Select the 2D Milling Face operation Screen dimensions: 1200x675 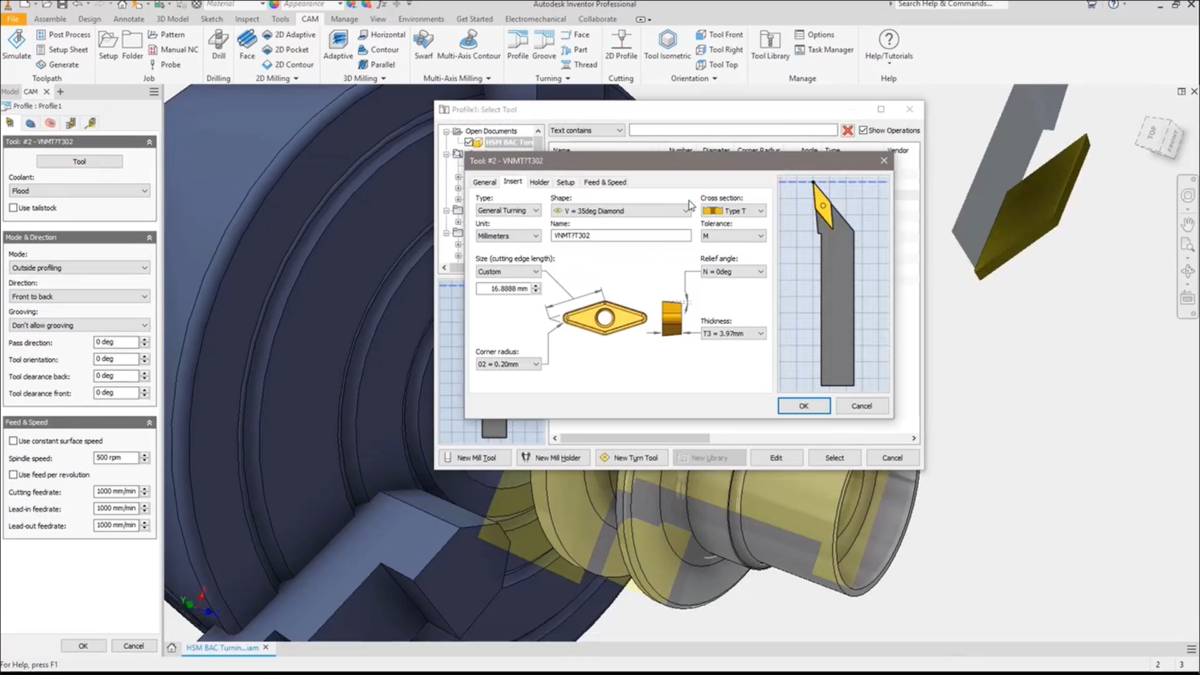(247, 45)
